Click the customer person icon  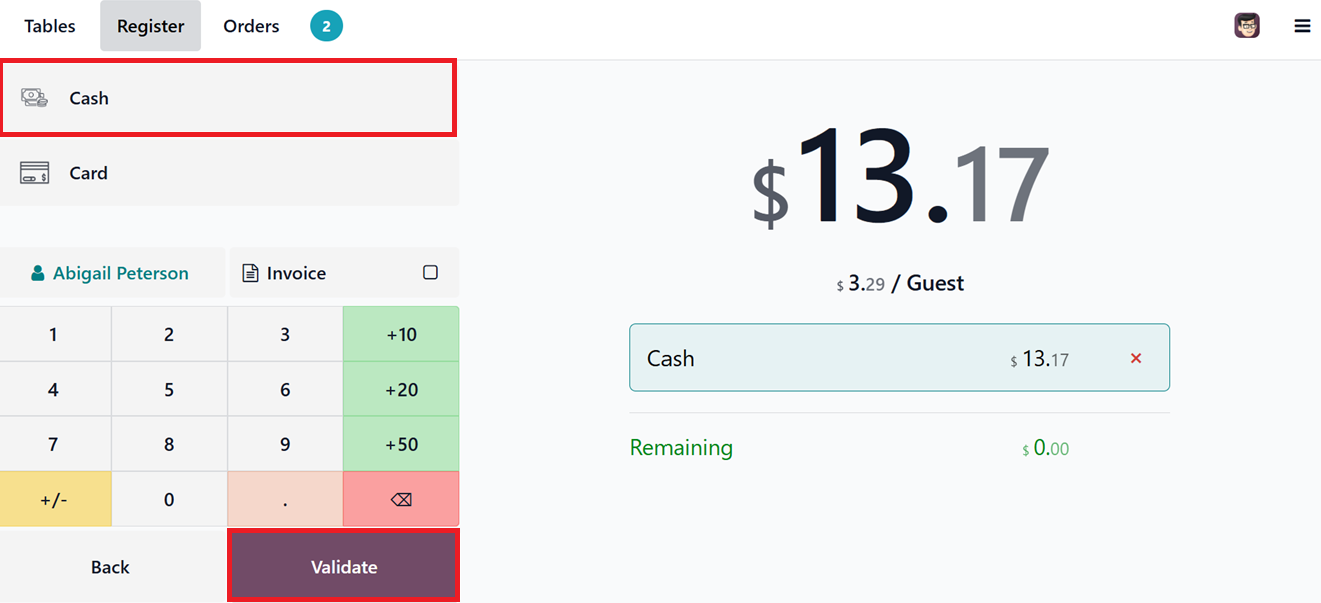pyautogui.click(x=38, y=273)
